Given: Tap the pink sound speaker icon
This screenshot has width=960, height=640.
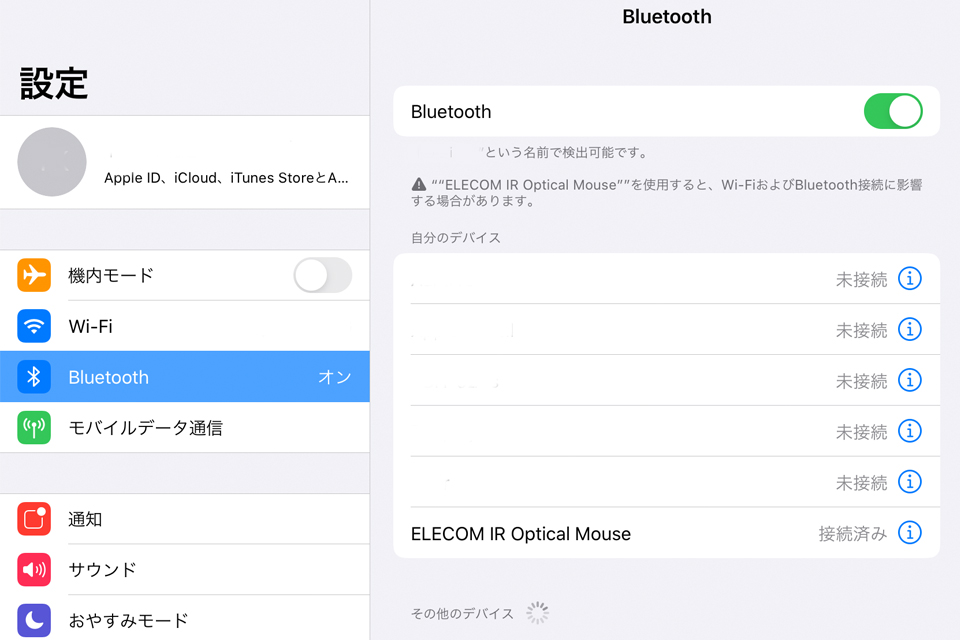Looking at the screenshot, I should [x=34, y=570].
